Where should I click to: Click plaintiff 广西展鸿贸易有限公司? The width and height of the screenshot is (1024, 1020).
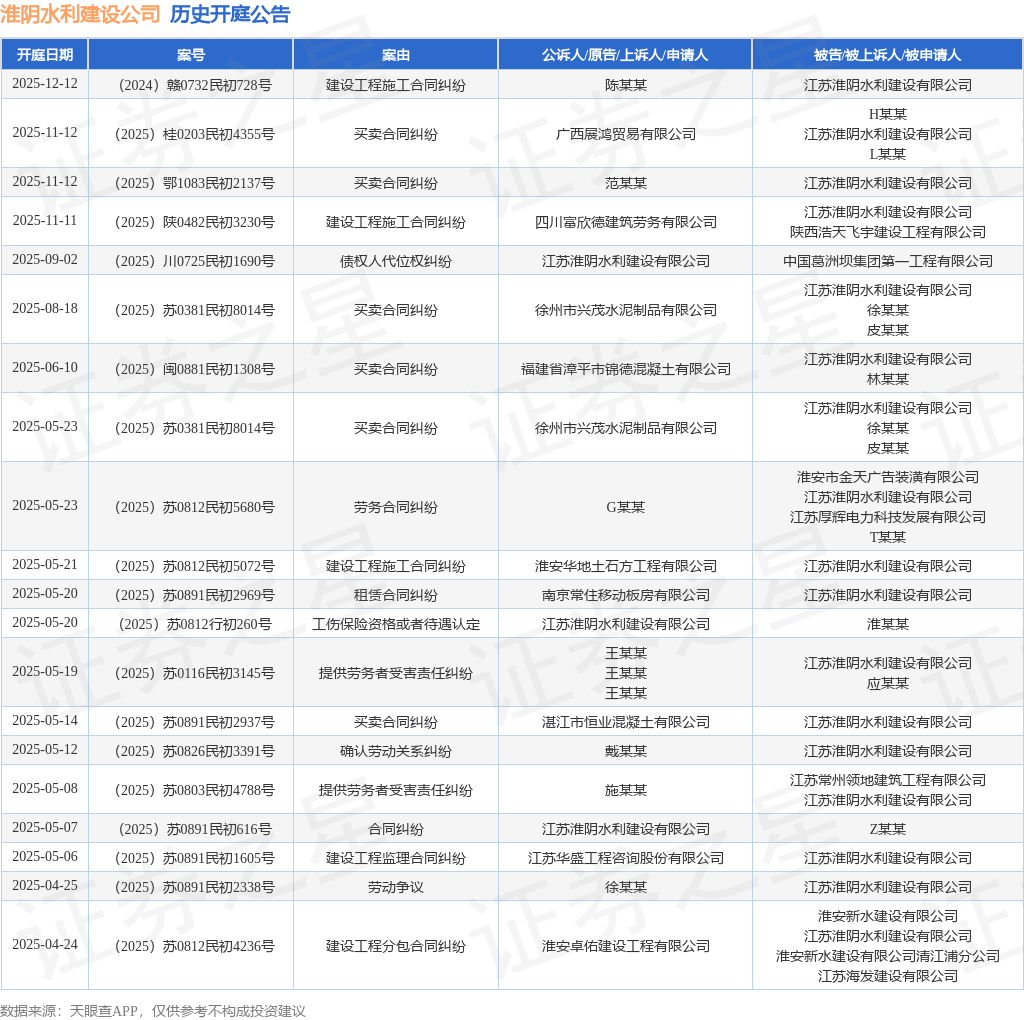[x=626, y=134]
